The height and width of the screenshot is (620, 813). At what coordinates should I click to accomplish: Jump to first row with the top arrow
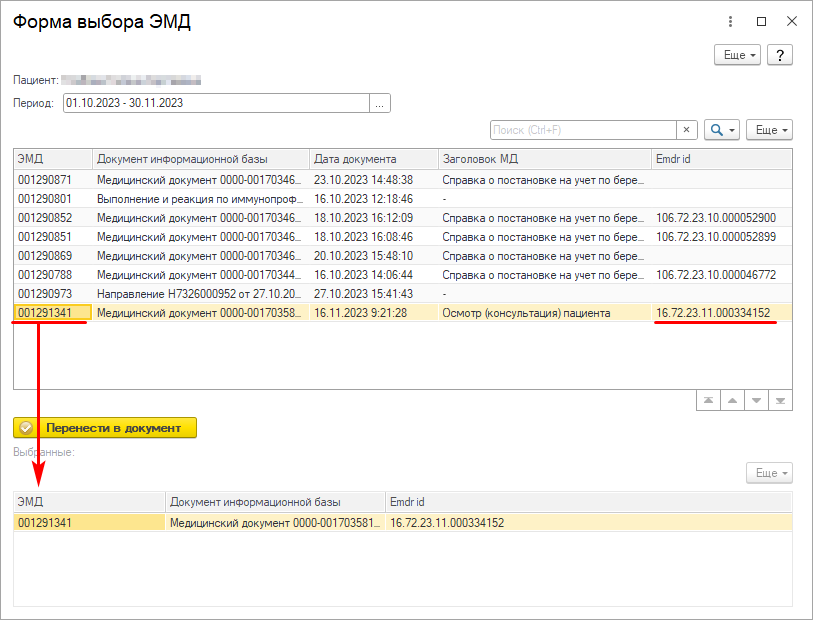708,400
